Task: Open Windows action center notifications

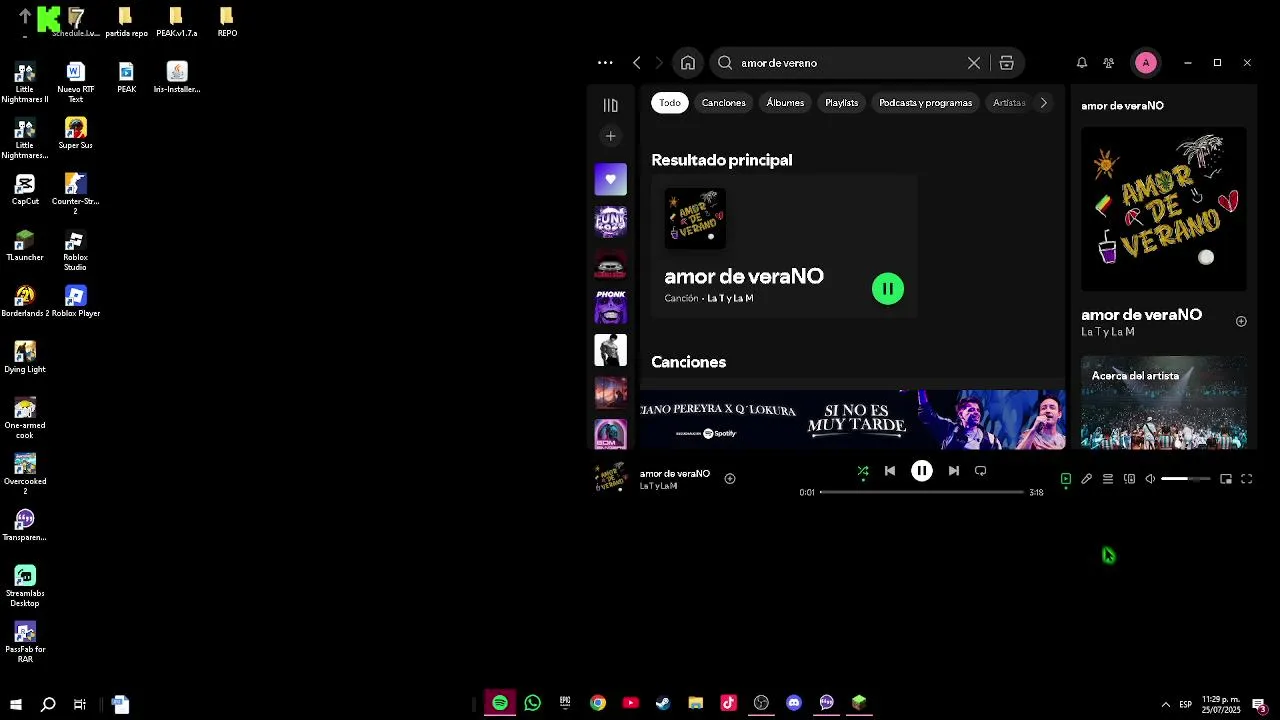Action: point(1259,704)
